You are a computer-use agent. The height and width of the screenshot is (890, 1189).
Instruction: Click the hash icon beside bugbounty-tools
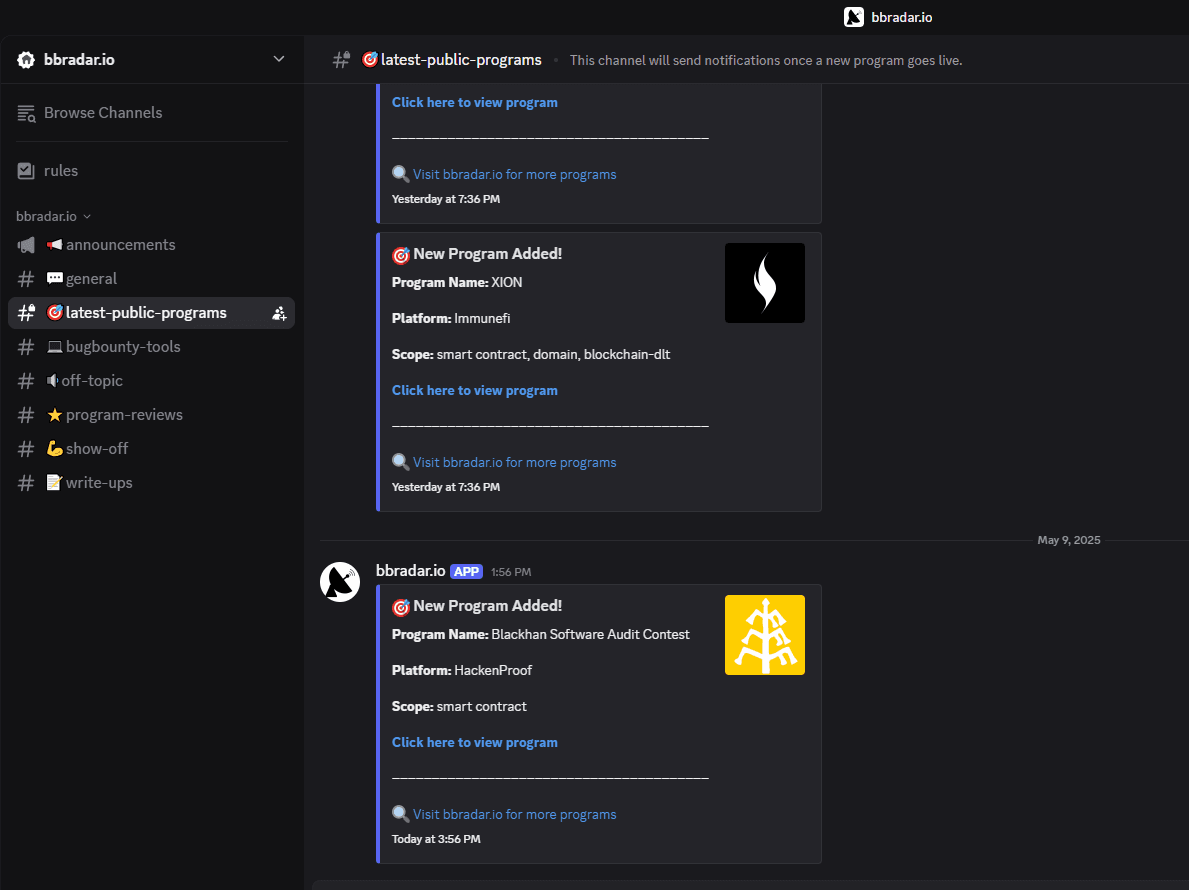[x=26, y=347]
